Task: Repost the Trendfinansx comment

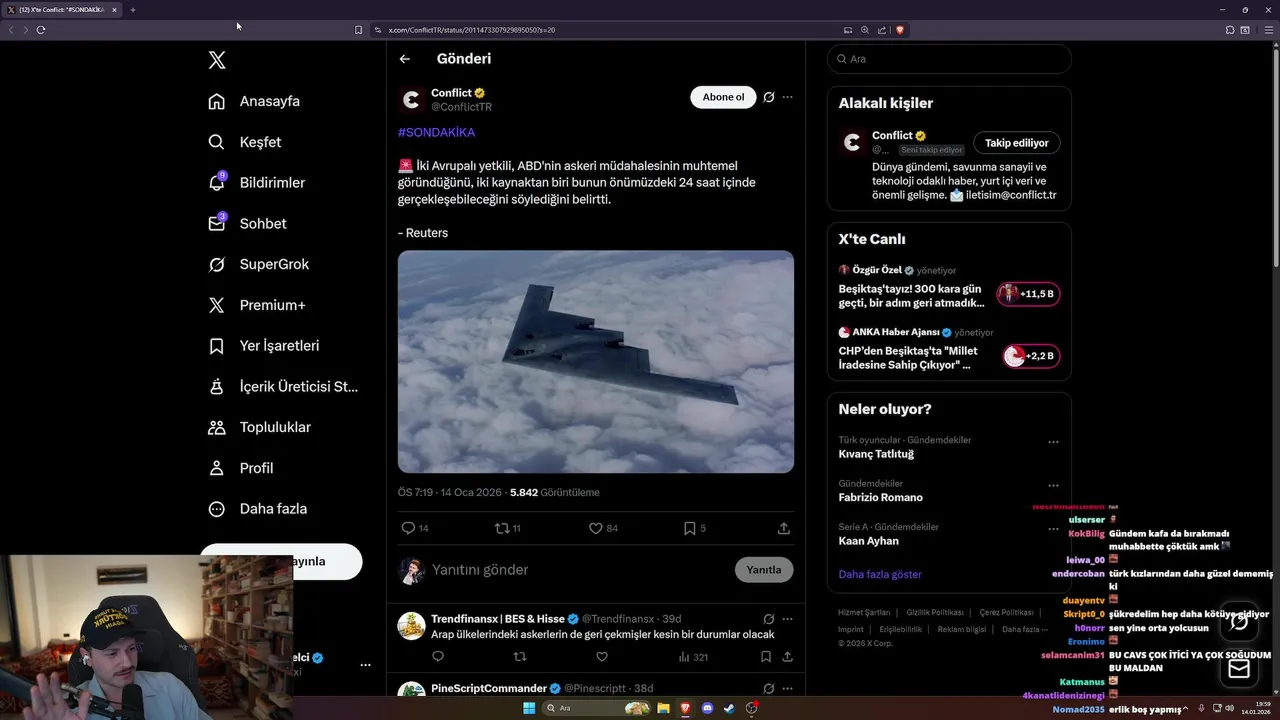Action: [x=520, y=657]
